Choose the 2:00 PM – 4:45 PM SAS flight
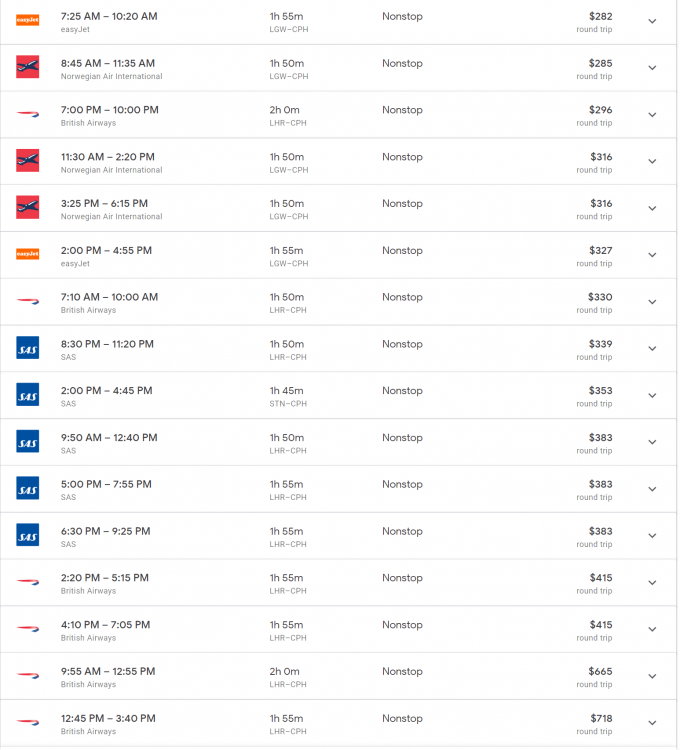The image size is (680, 750). click(106, 391)
